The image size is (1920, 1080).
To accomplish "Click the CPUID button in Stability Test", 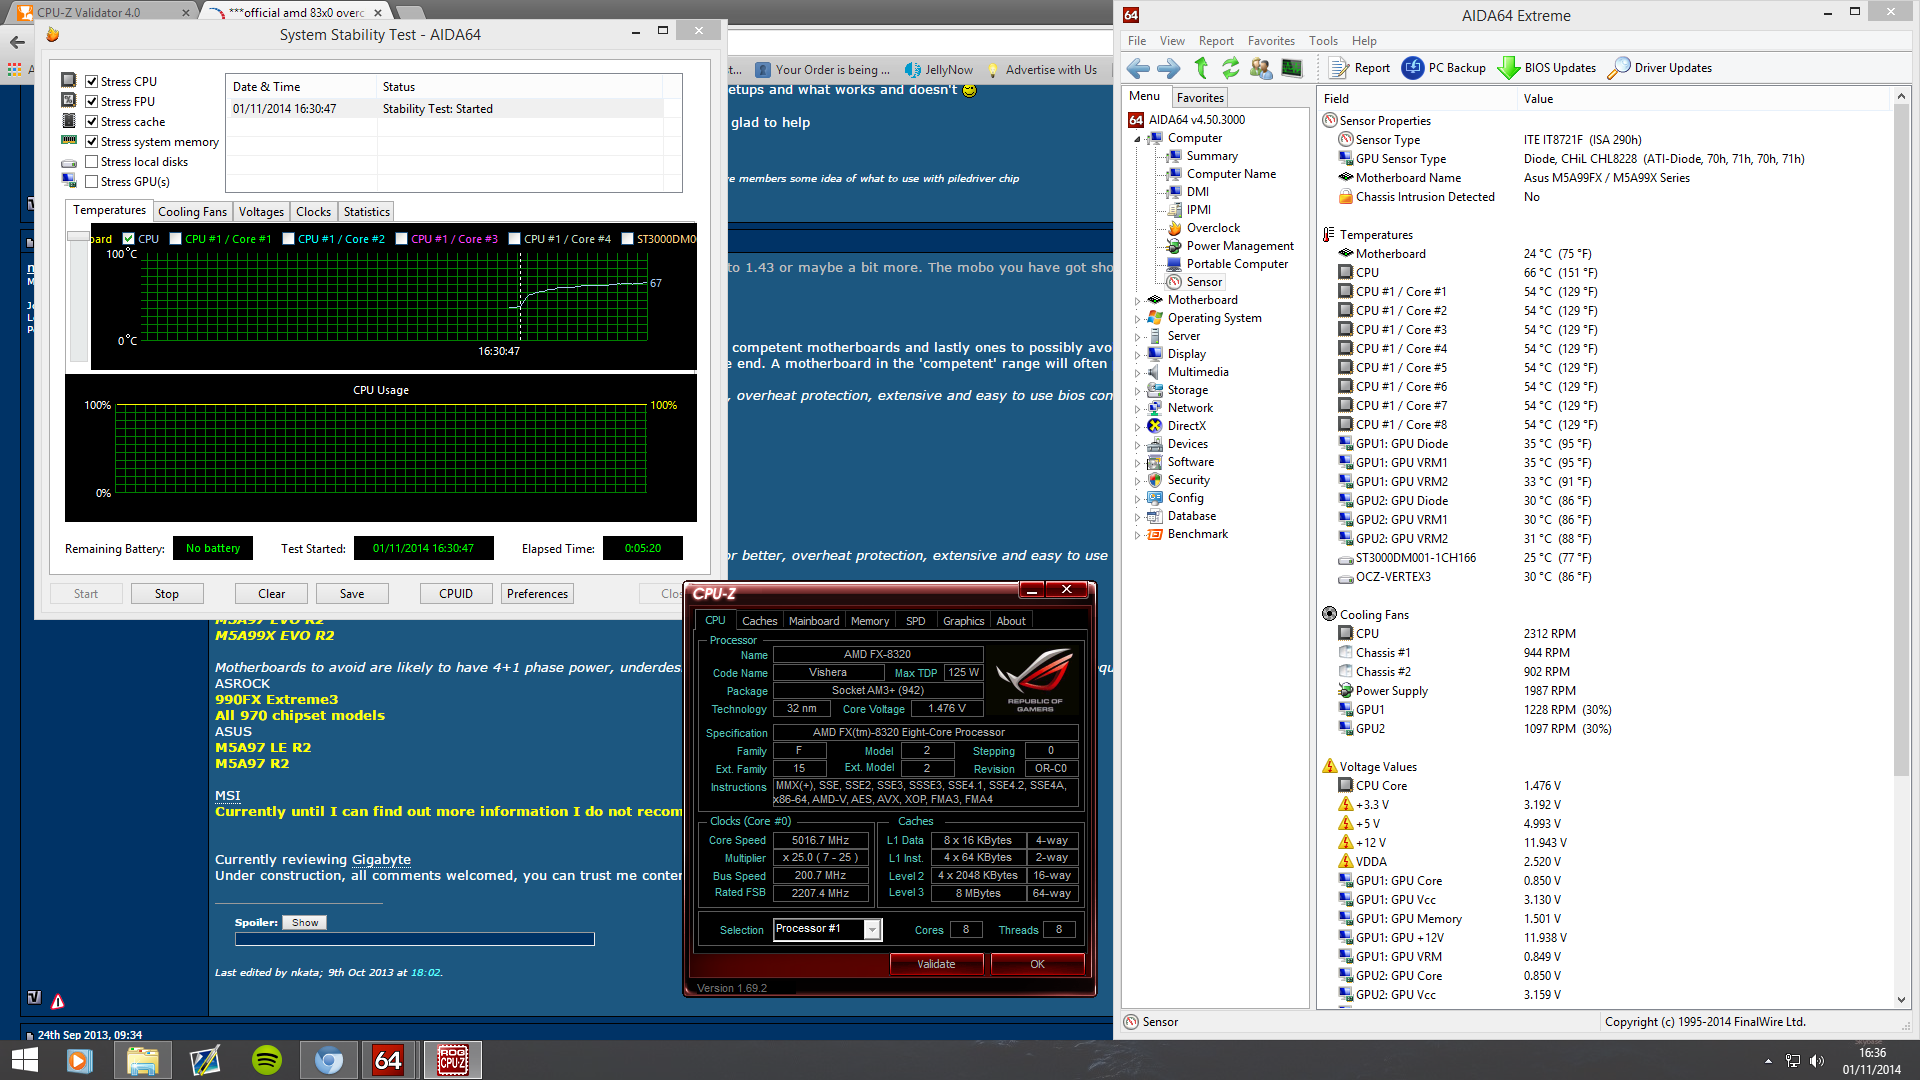I will coord(456,594).
